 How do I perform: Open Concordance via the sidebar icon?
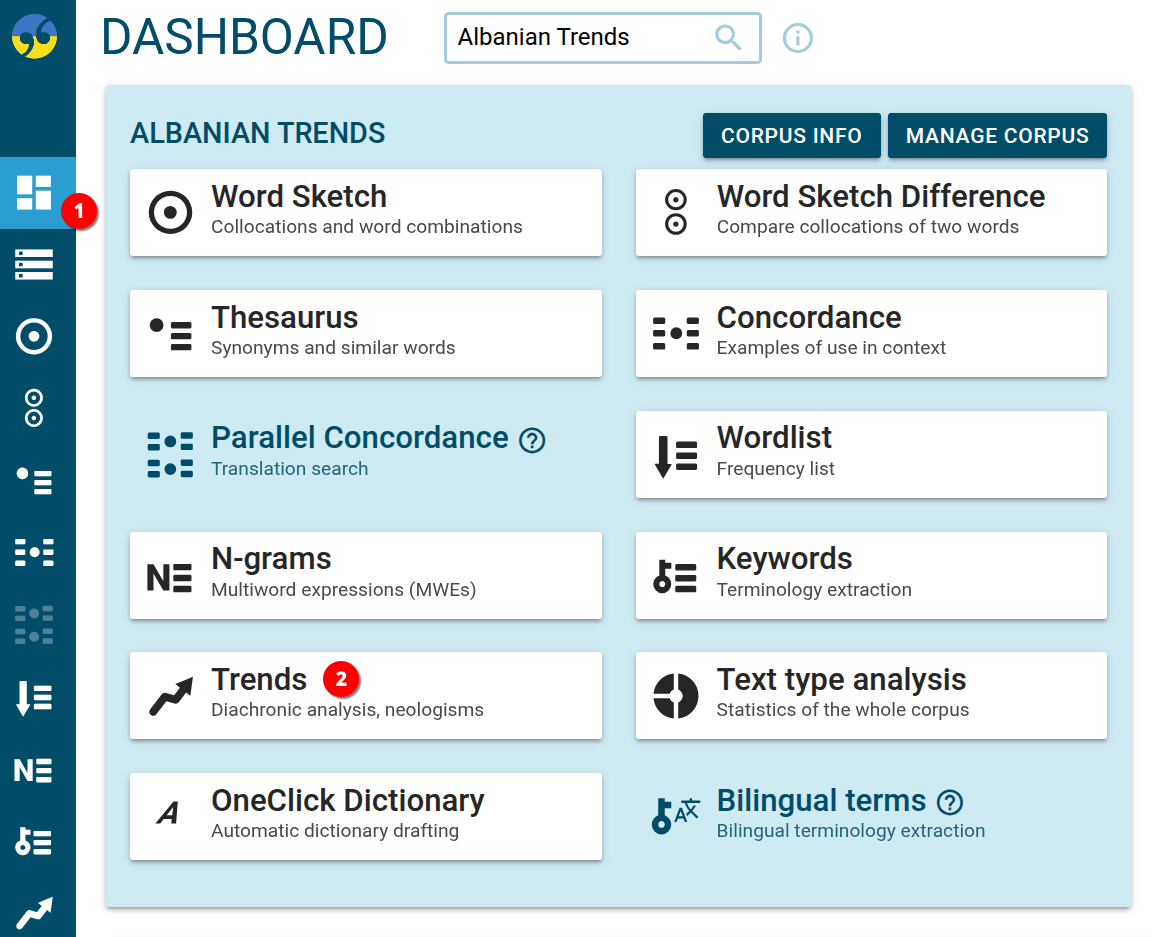(x=35, y=553)
